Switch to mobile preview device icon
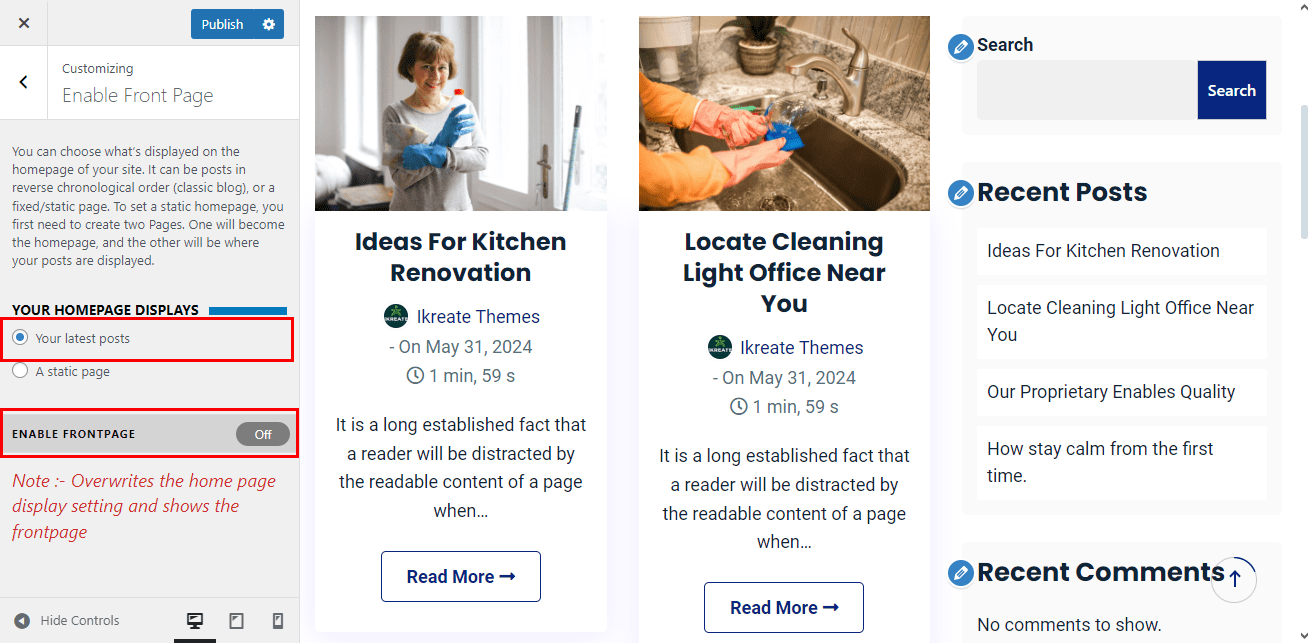The height and width of the screenshot is (643, 1312). click(x=278, y=621)
